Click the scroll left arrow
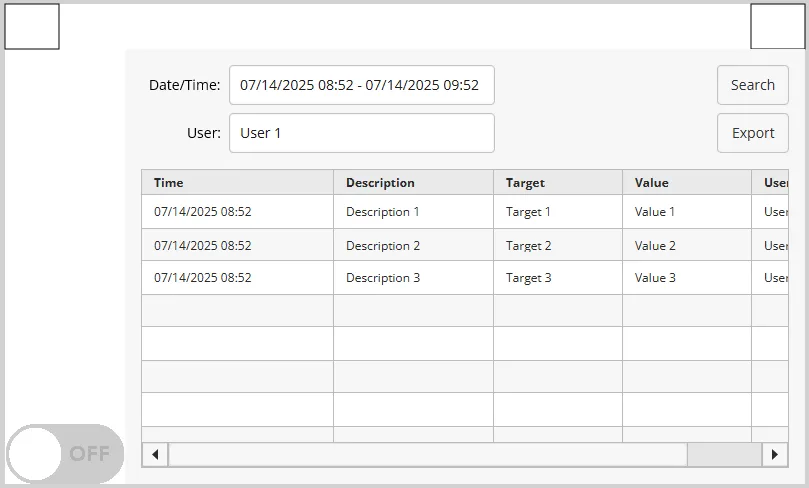The image size is (809, 488). click(155, 454)
